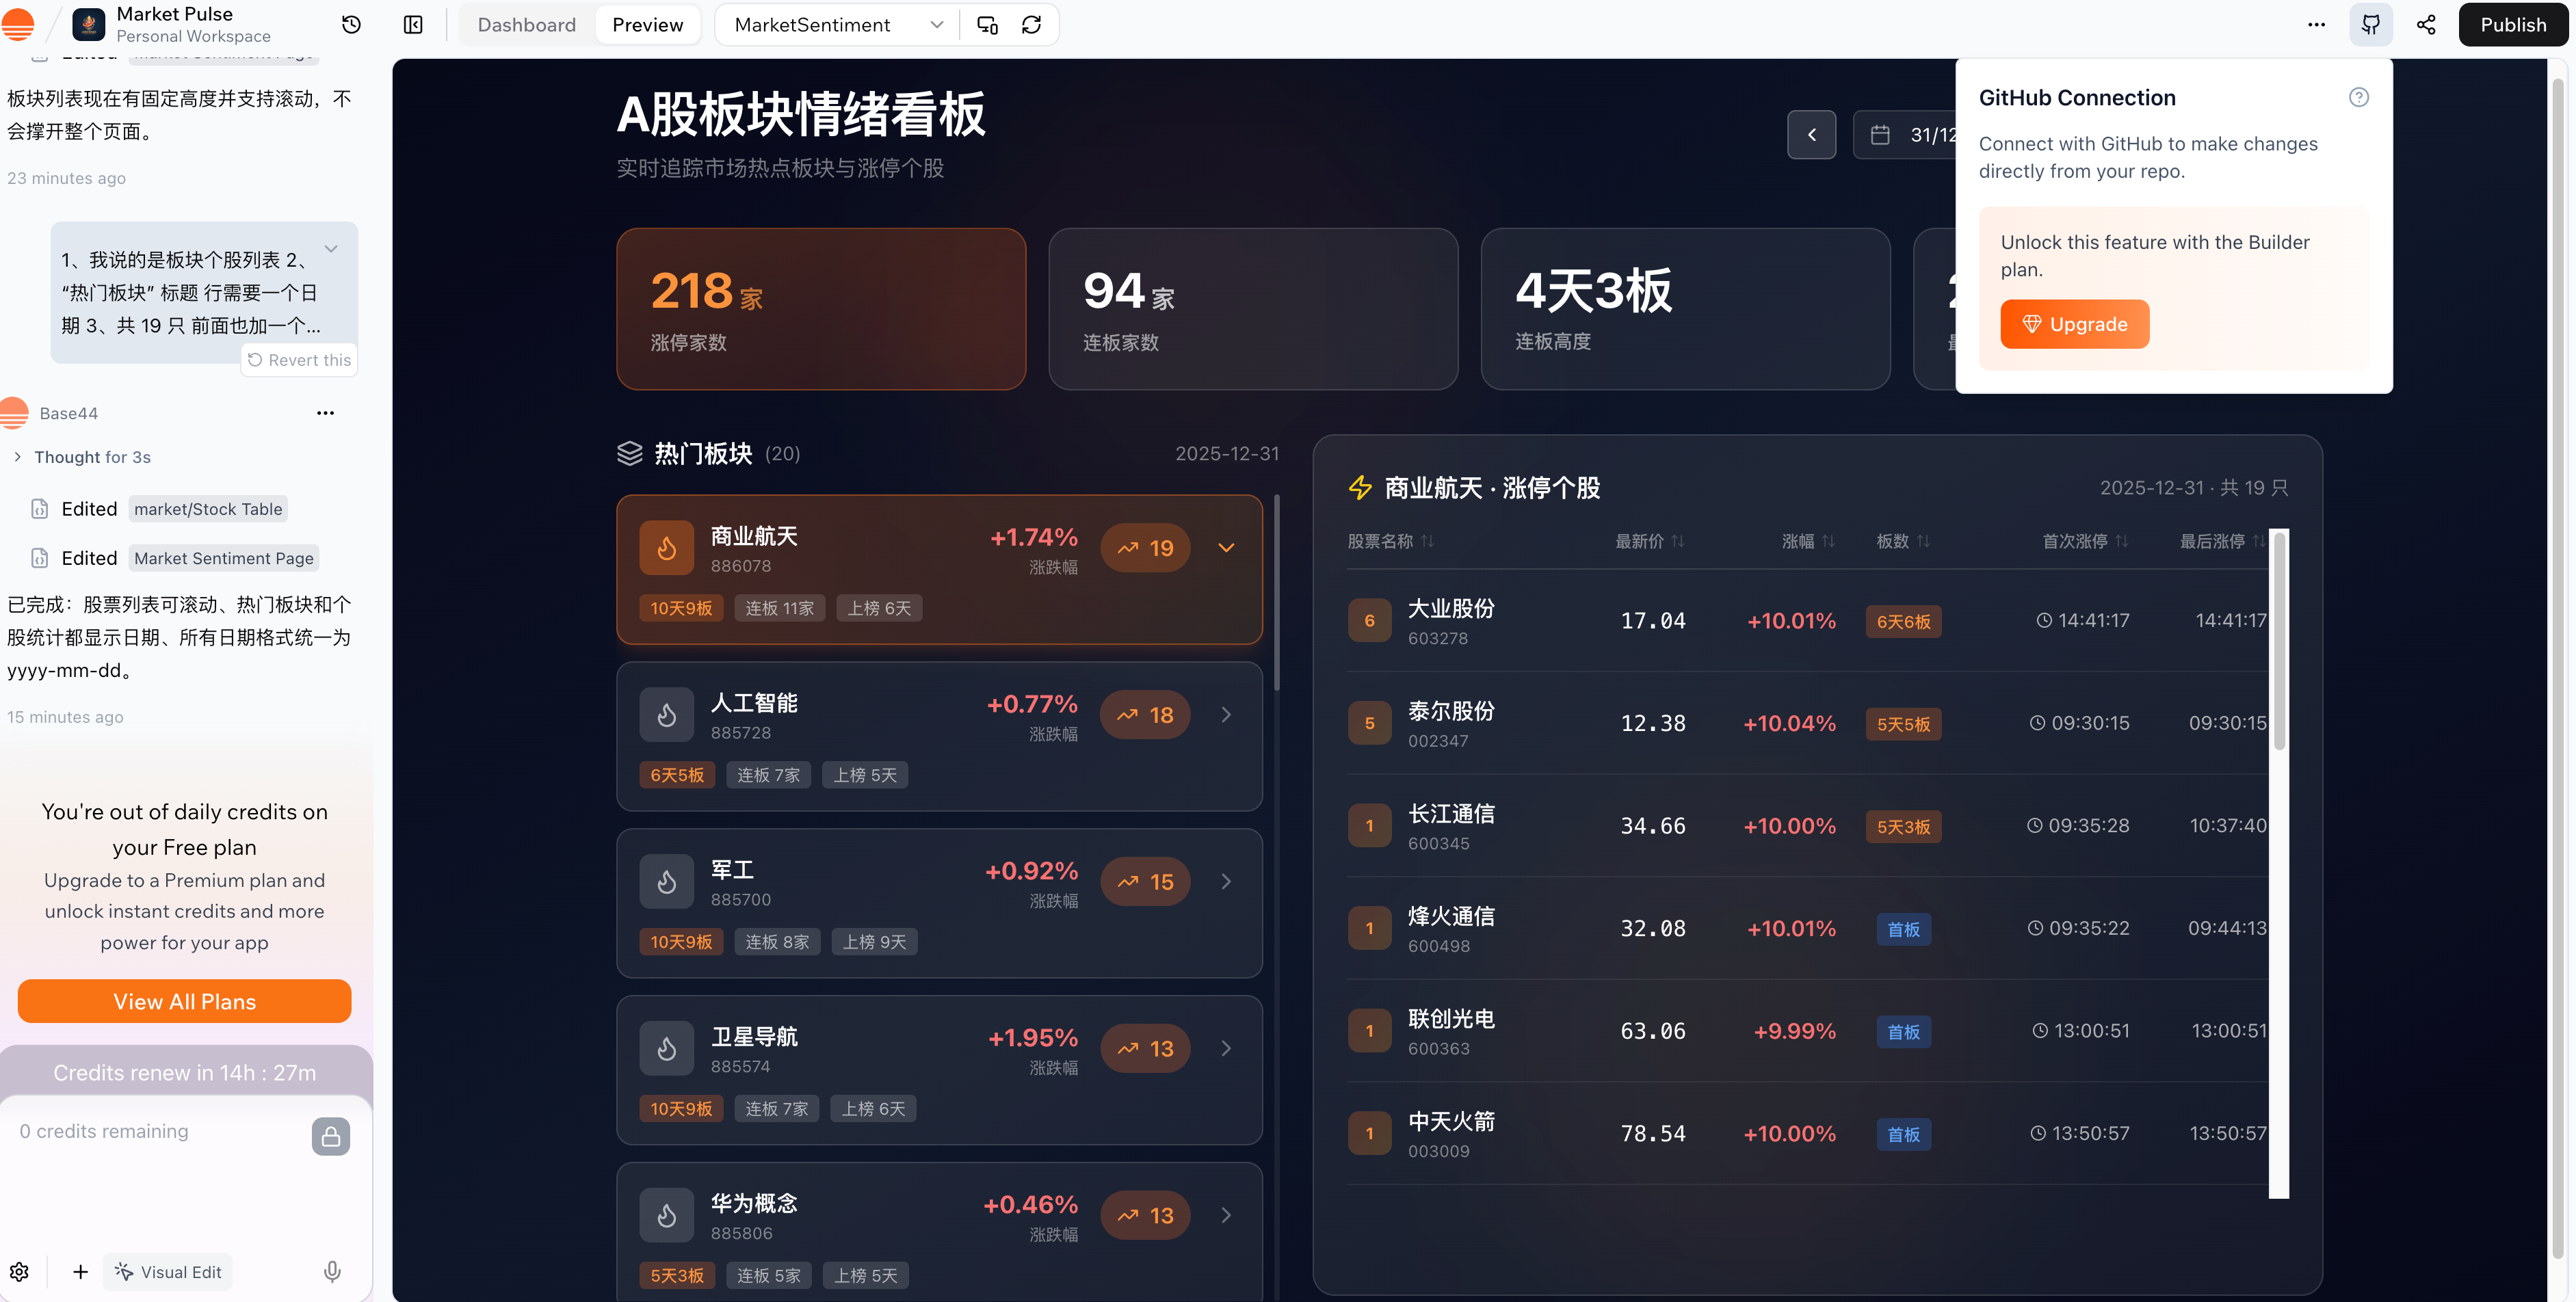This screenshot has width=2576, height=1302.
Task: Open version history clock icon
Action: point(351,25)
